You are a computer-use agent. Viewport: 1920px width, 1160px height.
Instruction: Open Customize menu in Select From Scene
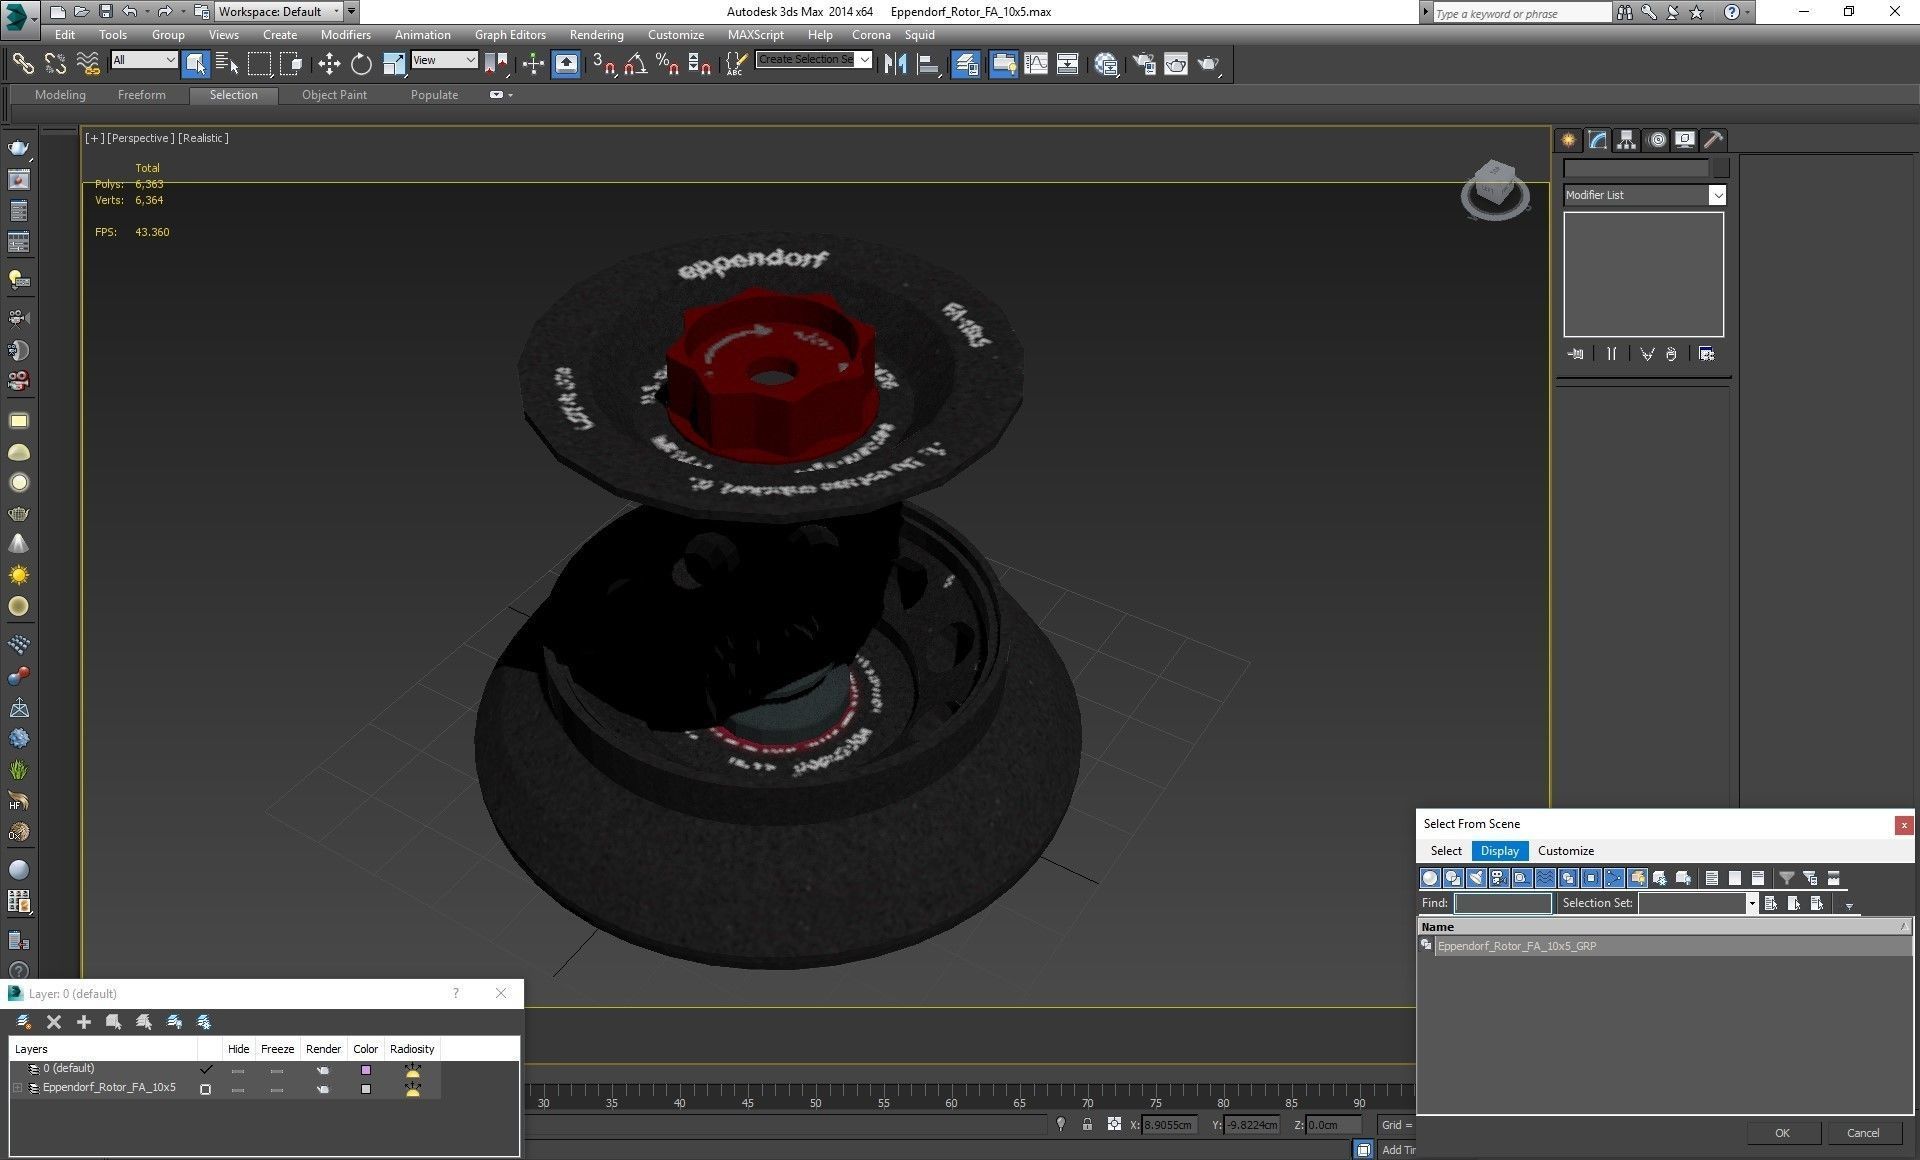[x=1565, y=851]
